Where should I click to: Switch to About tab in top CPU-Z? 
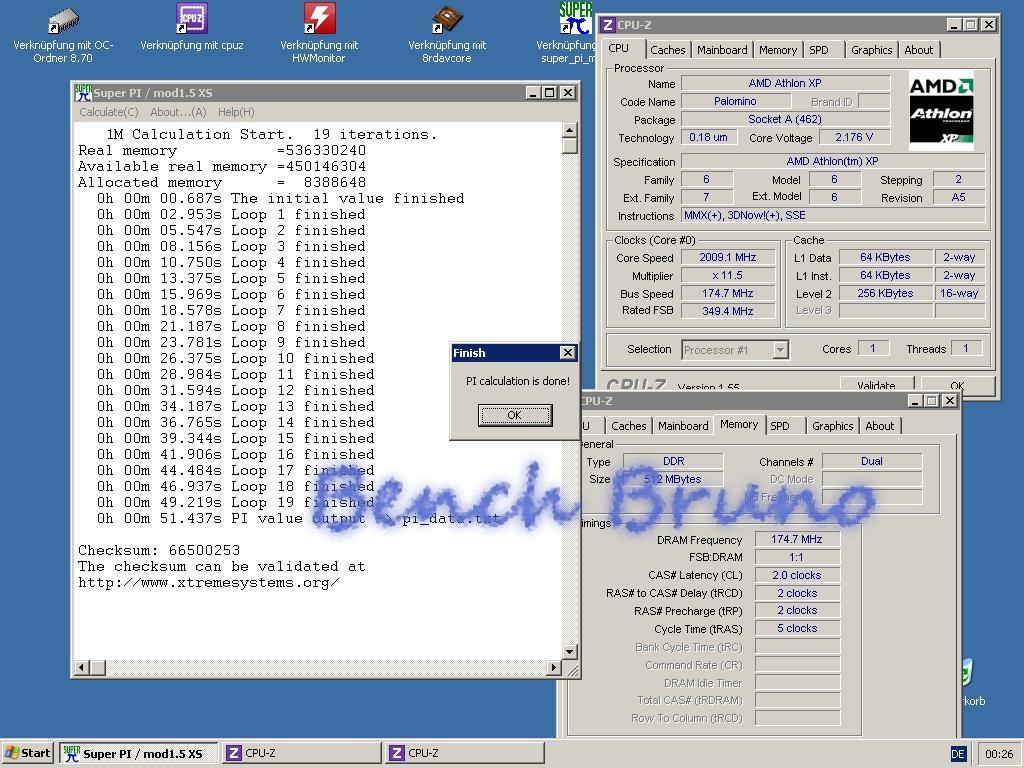coord(918,50)
